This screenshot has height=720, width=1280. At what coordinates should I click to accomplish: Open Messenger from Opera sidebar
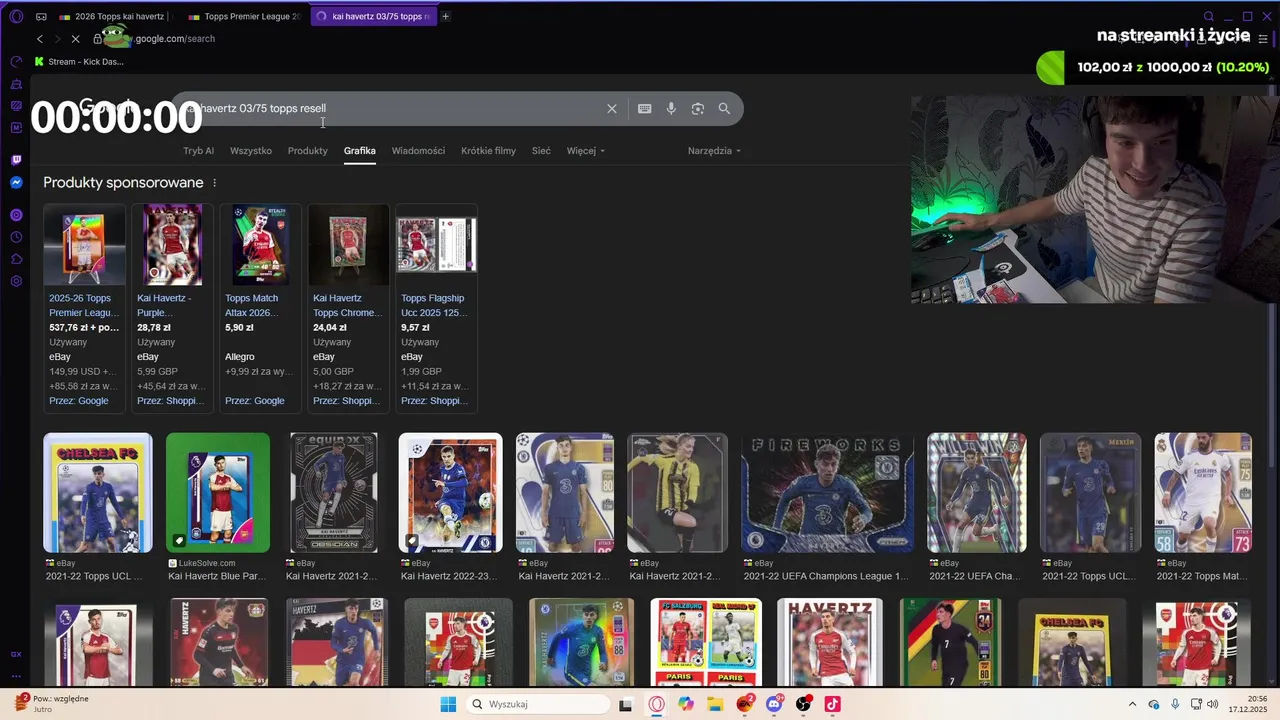[16, 182]
